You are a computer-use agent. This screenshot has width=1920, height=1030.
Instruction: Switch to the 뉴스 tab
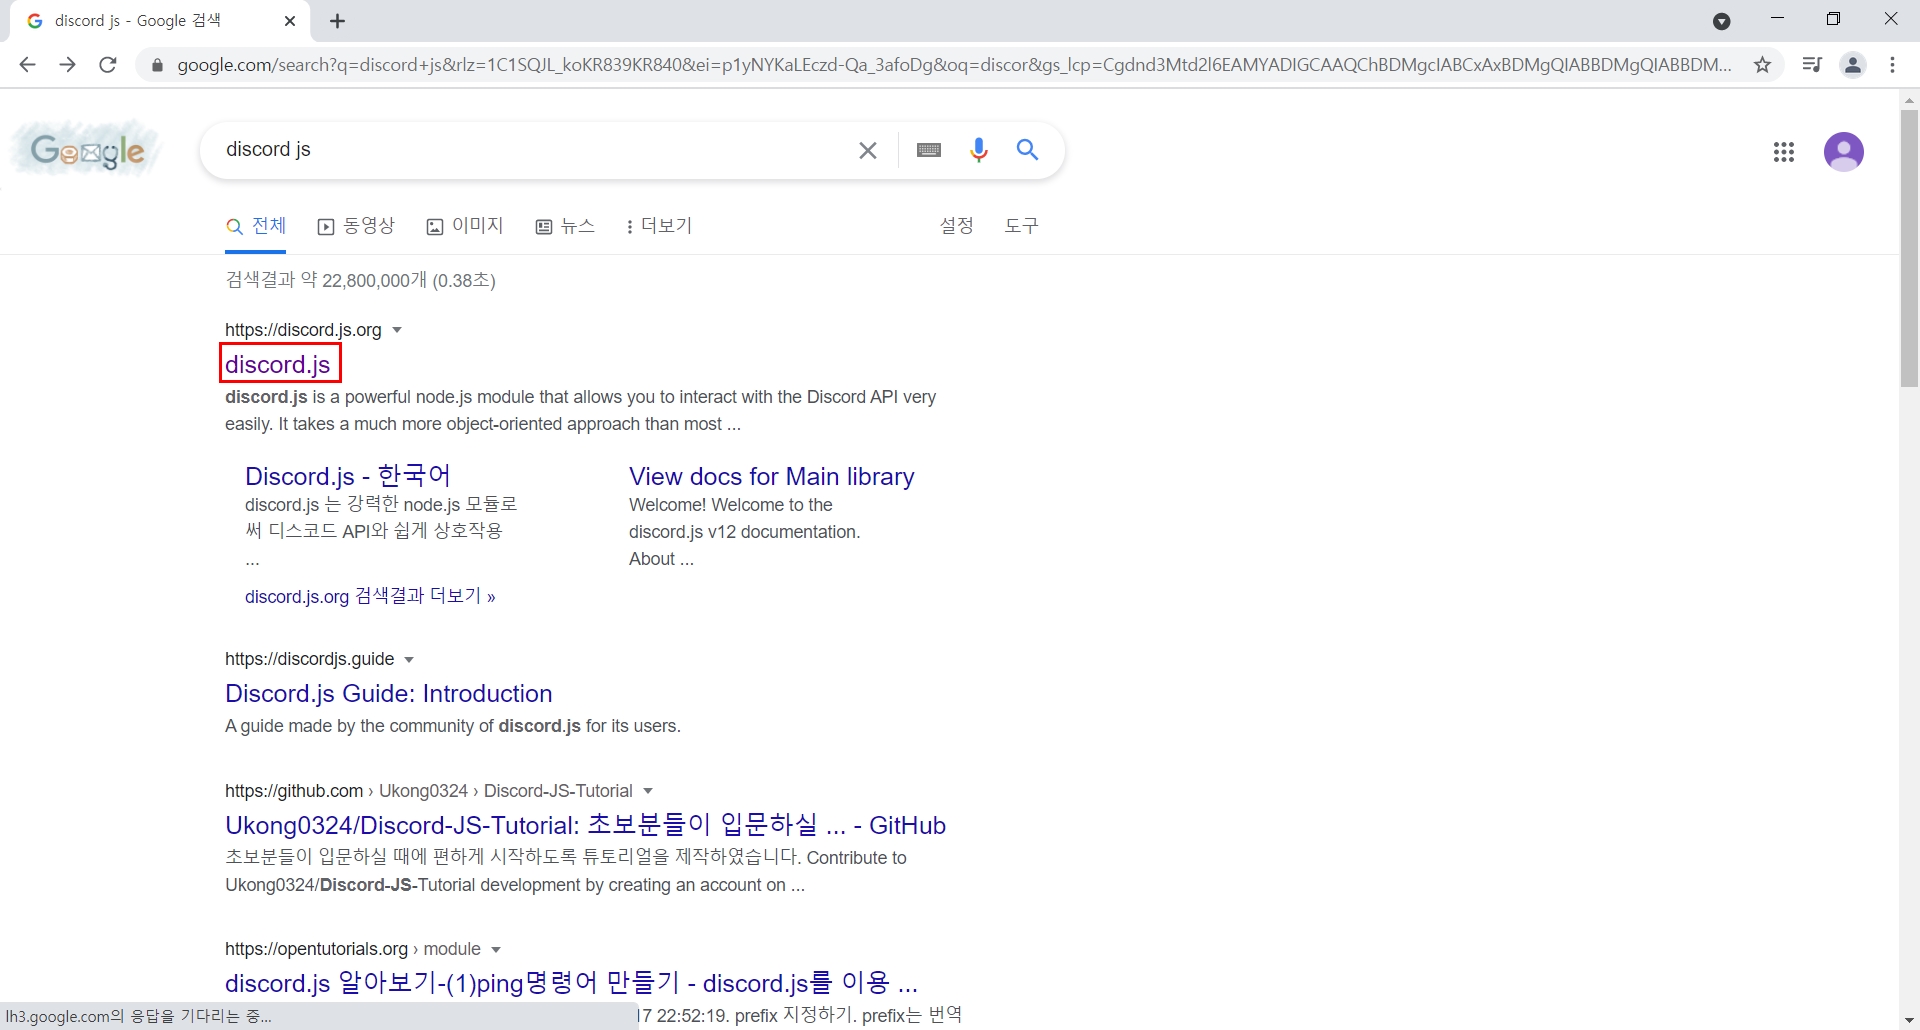(565, 226)
